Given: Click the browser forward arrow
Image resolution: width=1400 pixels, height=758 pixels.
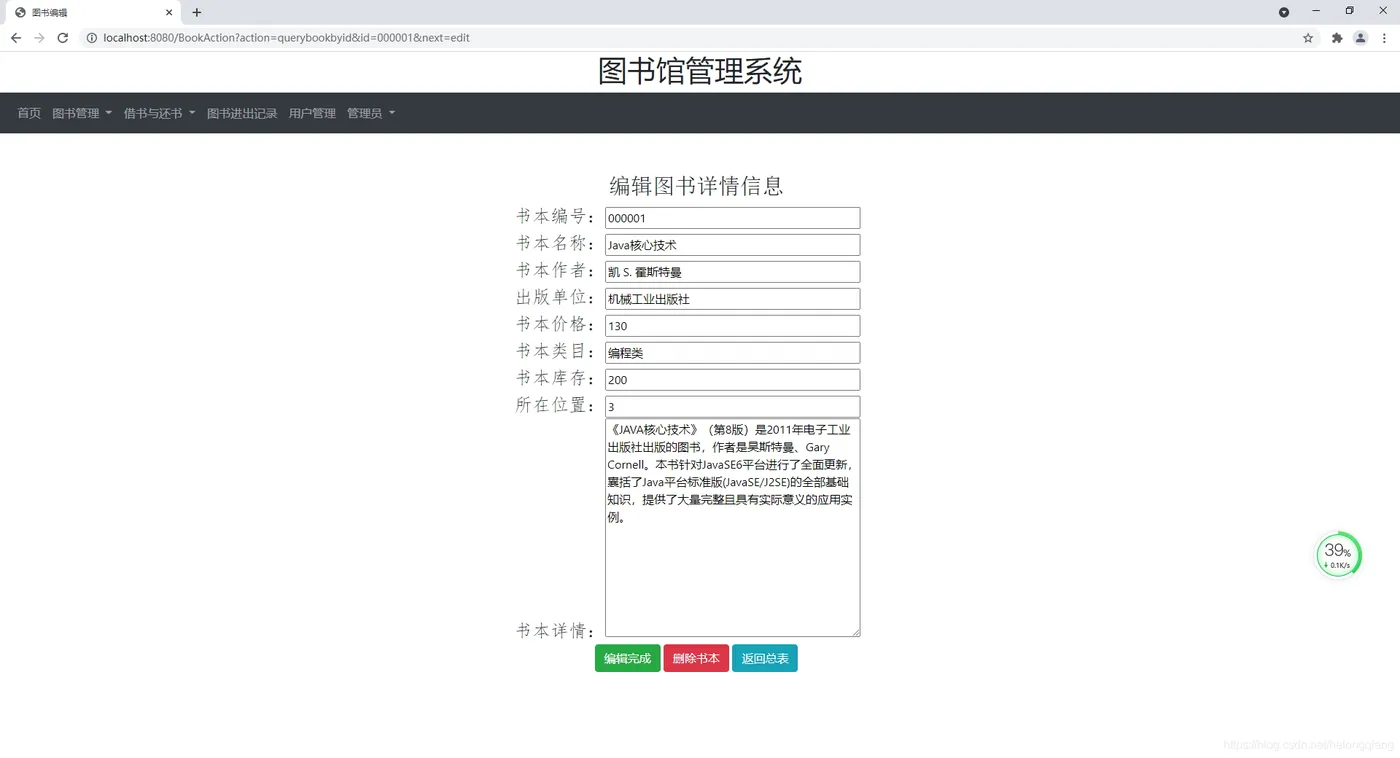Looking at the screenshot, I should [x=39, y=38].
